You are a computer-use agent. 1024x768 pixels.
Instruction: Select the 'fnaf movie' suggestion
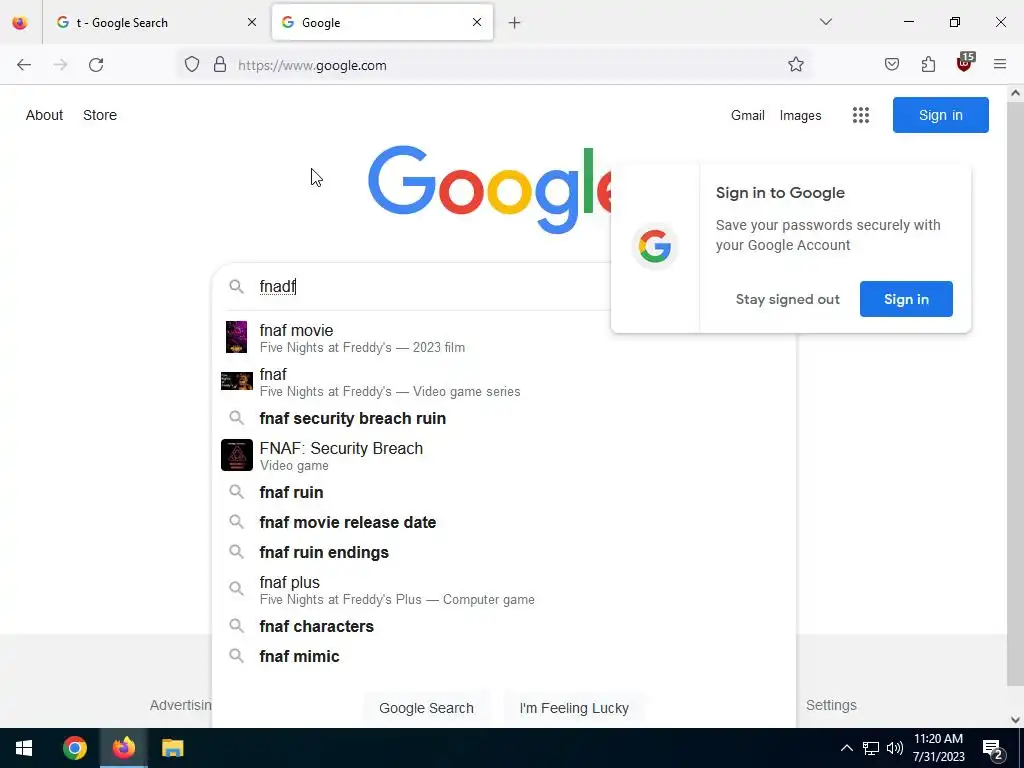[x=503, y=338]
